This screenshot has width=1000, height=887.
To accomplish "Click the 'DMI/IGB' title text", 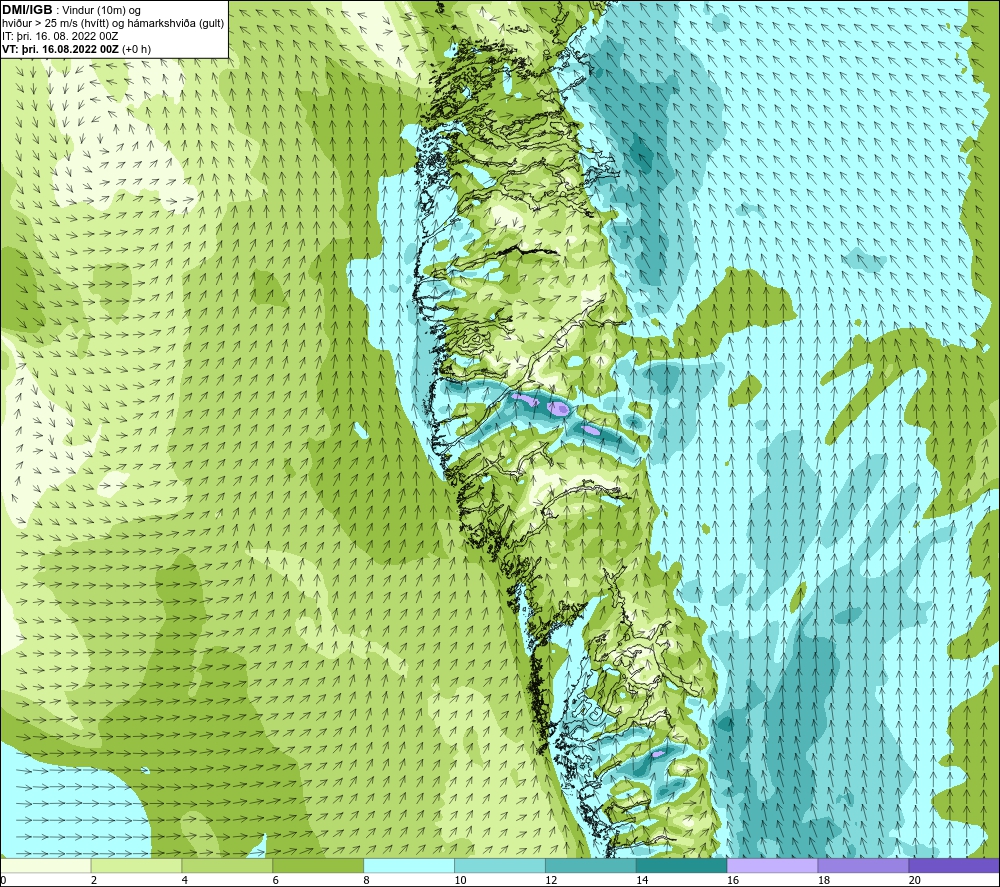I will [x=27, y=10].
